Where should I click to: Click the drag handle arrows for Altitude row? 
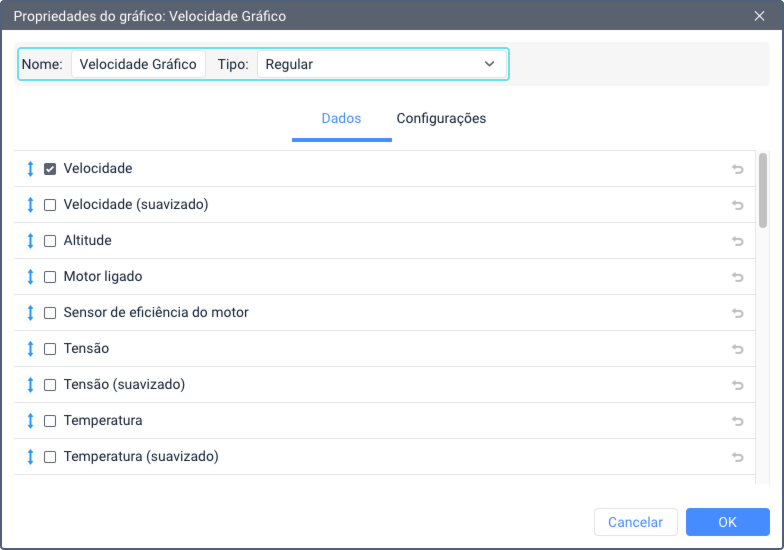[x=30, y=241]
